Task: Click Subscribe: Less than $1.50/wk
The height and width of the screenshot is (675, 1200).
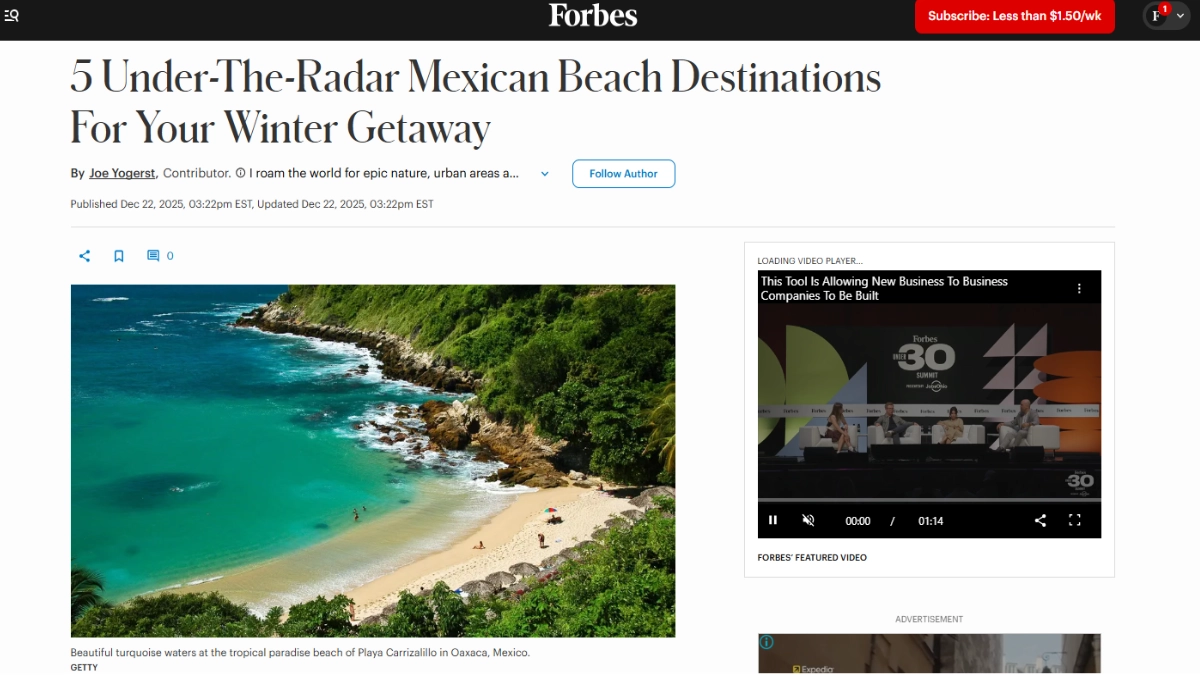Action: pyautogui.click(x=1015, y=16)
